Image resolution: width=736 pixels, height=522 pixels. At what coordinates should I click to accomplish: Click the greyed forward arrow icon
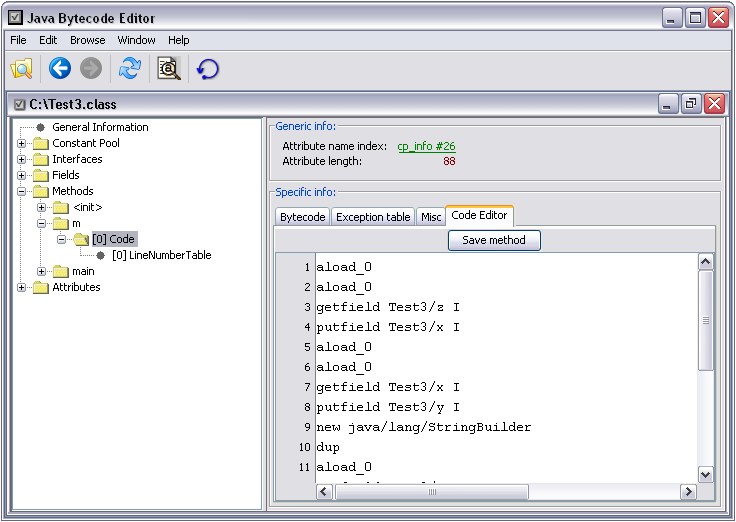(91, 69)
